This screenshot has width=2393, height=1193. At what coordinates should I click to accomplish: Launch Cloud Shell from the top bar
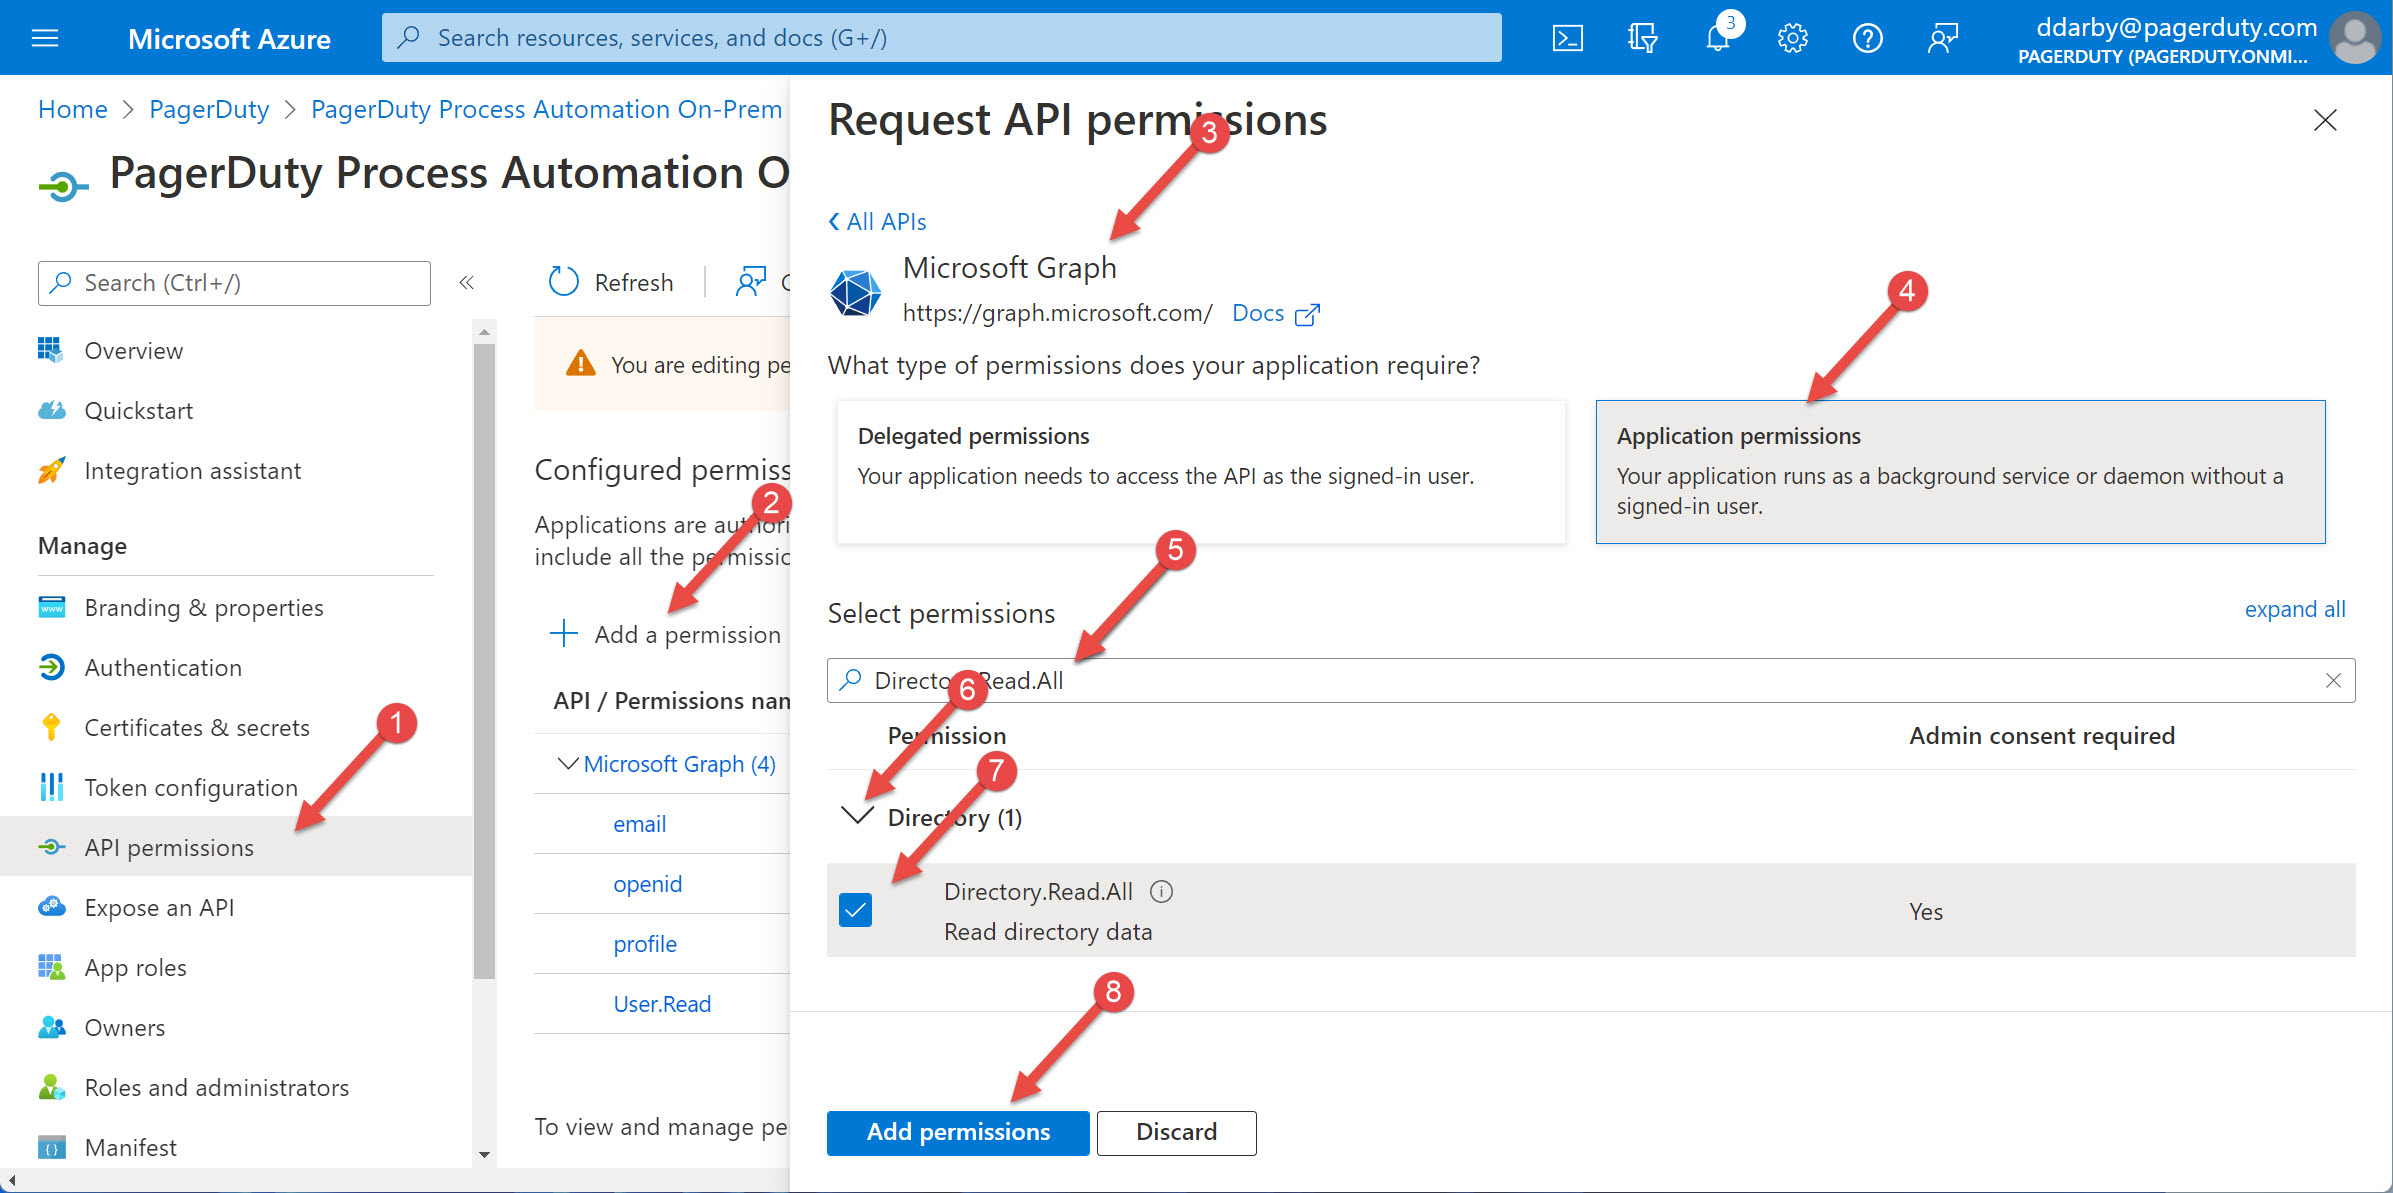click(1567, 38)
